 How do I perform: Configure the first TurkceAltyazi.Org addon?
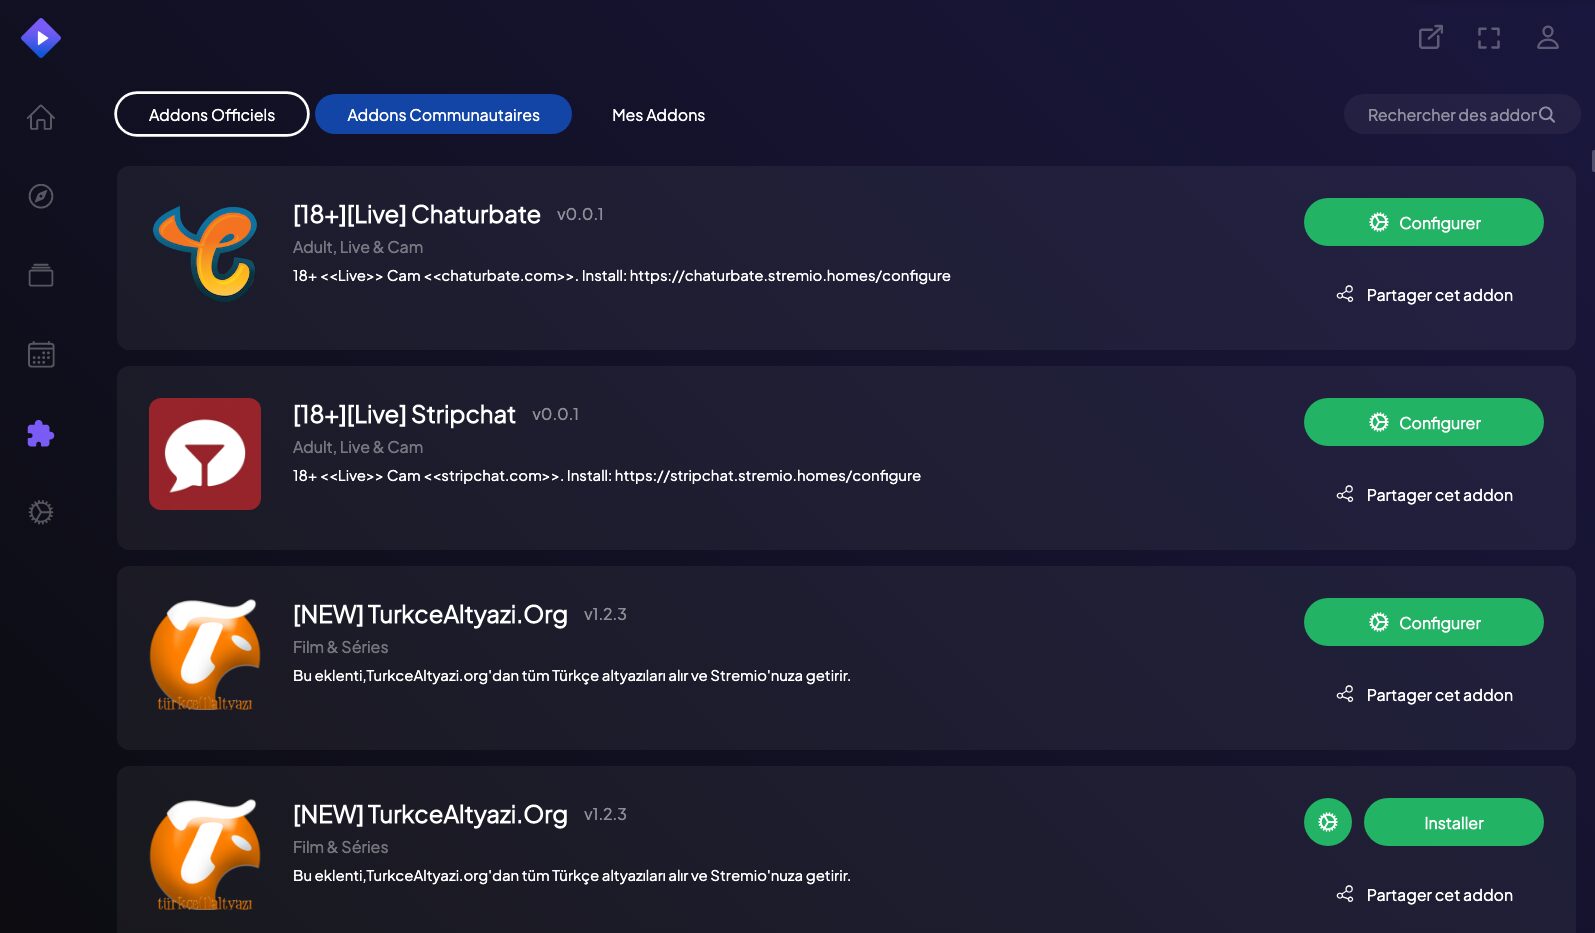(x=1424, y=622)
